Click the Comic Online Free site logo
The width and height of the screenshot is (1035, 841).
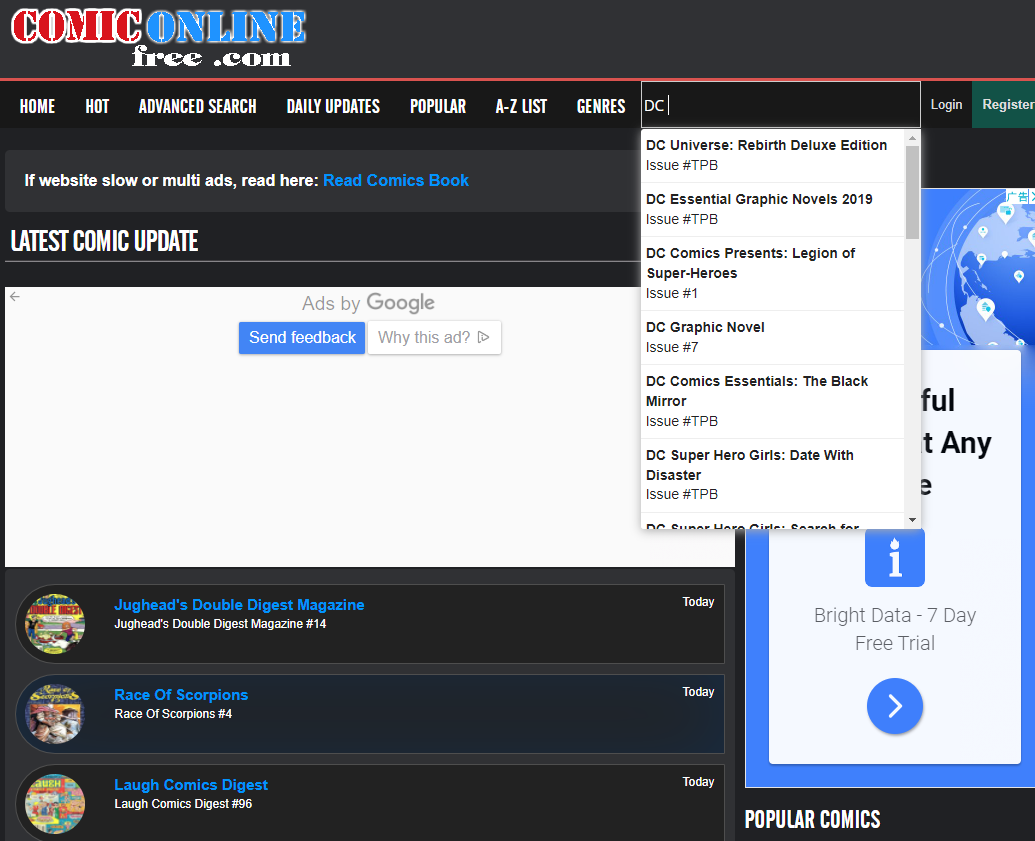click(158, 39)
